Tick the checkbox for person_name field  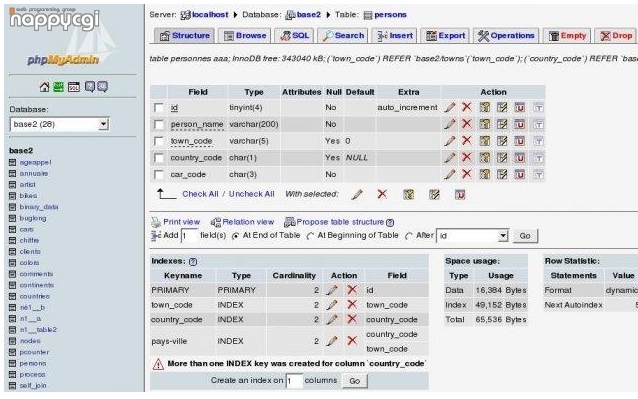click(159, 124)
